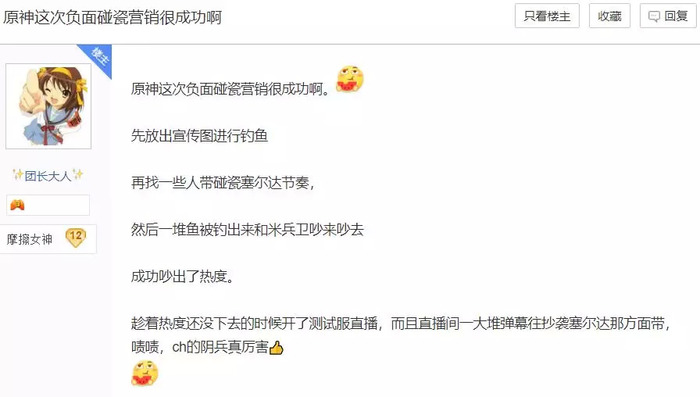Screen dimensions: 700x397
Task: Click the blue 楼主 corner ribbon
Action: tap(98, 58)
